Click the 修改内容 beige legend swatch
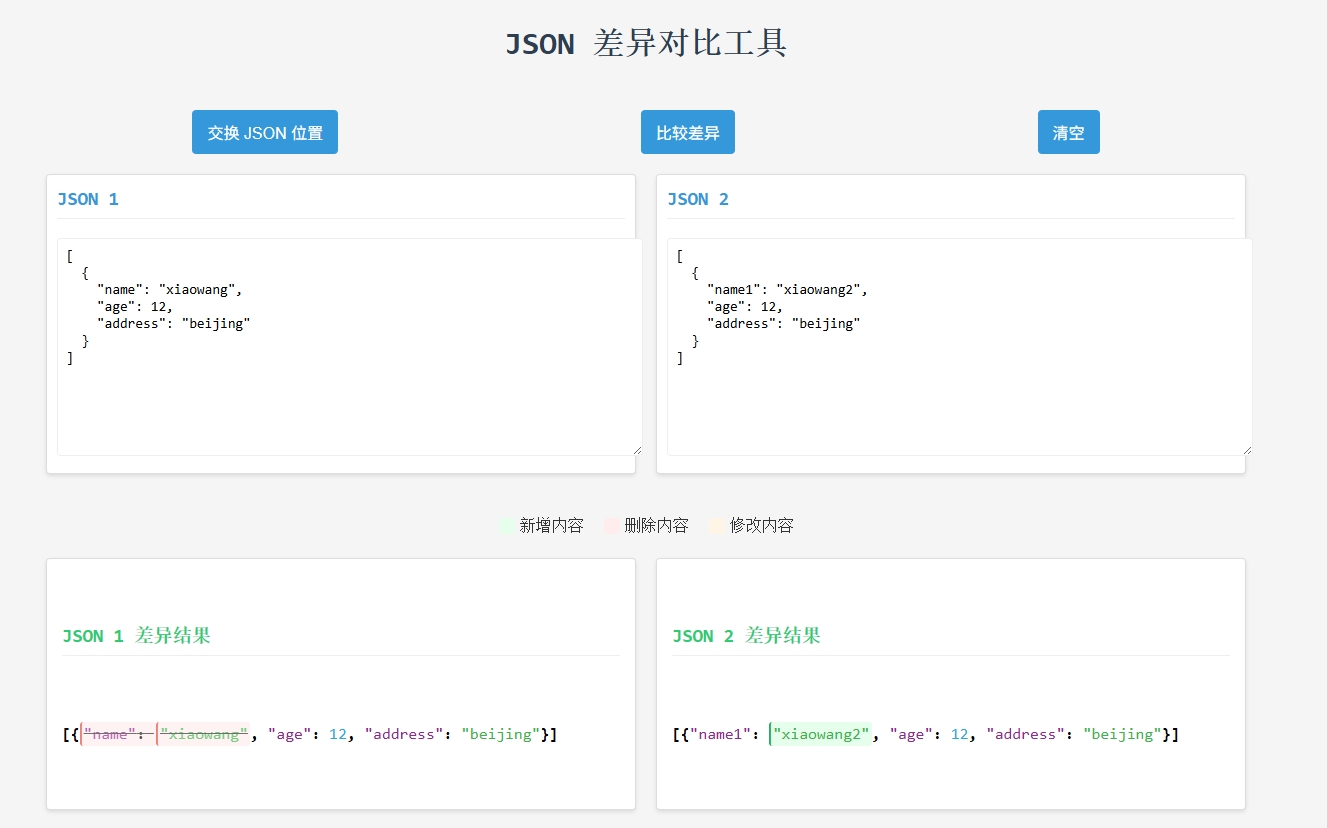 pyautogui.click(x=717, y=526)
